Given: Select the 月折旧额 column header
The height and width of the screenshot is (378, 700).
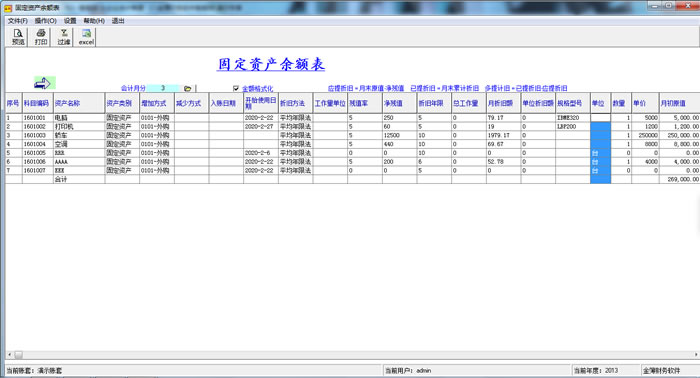Looking at the screenshot, I should click(503, 103).
